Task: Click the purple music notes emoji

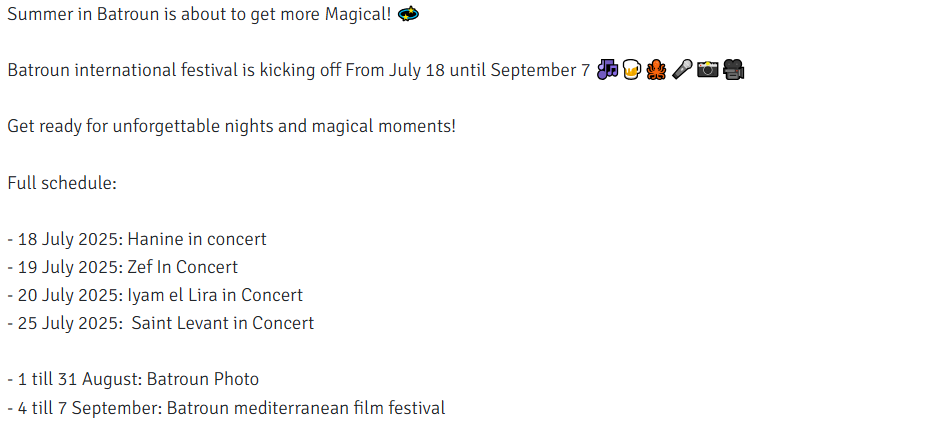Action: (x=607, y=70)
